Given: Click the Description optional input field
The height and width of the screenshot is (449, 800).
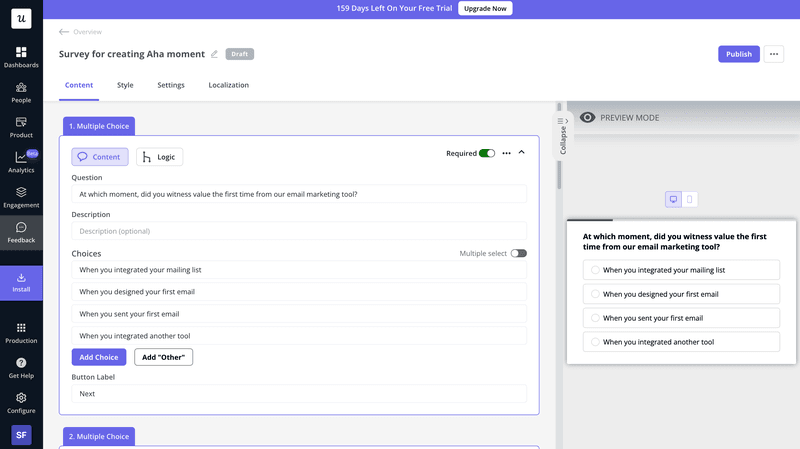Looking at the screenshot, I should [x=299, y=231].
